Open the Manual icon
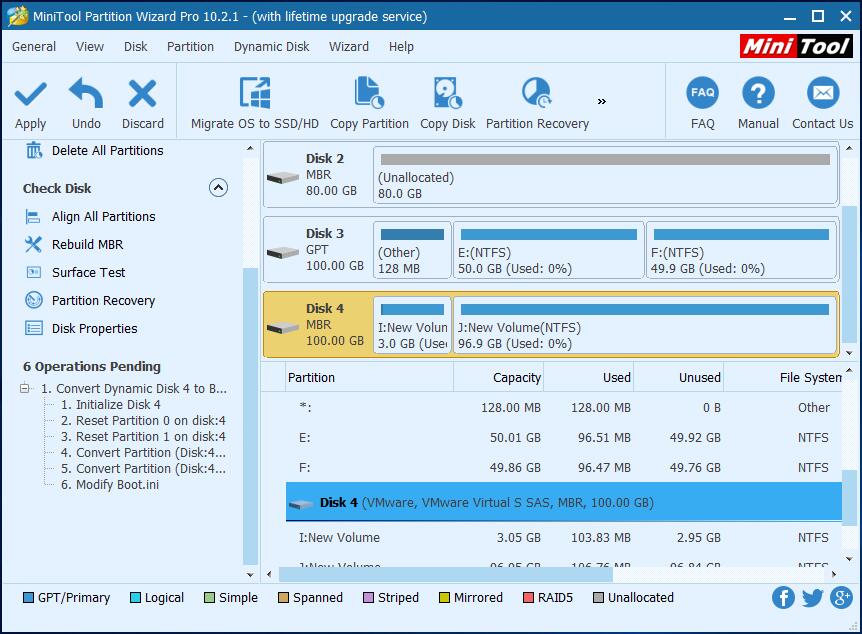 (758, 94)
